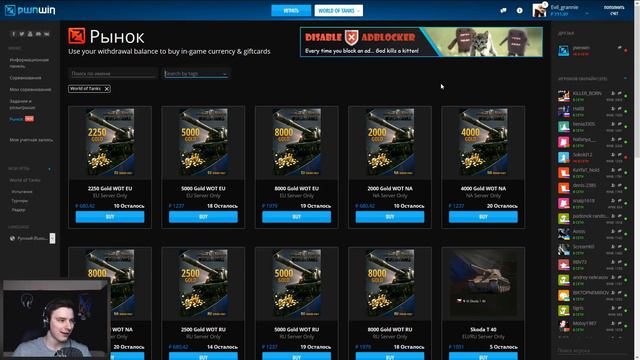Open the Турниры sidebar sub-item
The height and width of the screenshot is (360, 640).
point(20,201)
